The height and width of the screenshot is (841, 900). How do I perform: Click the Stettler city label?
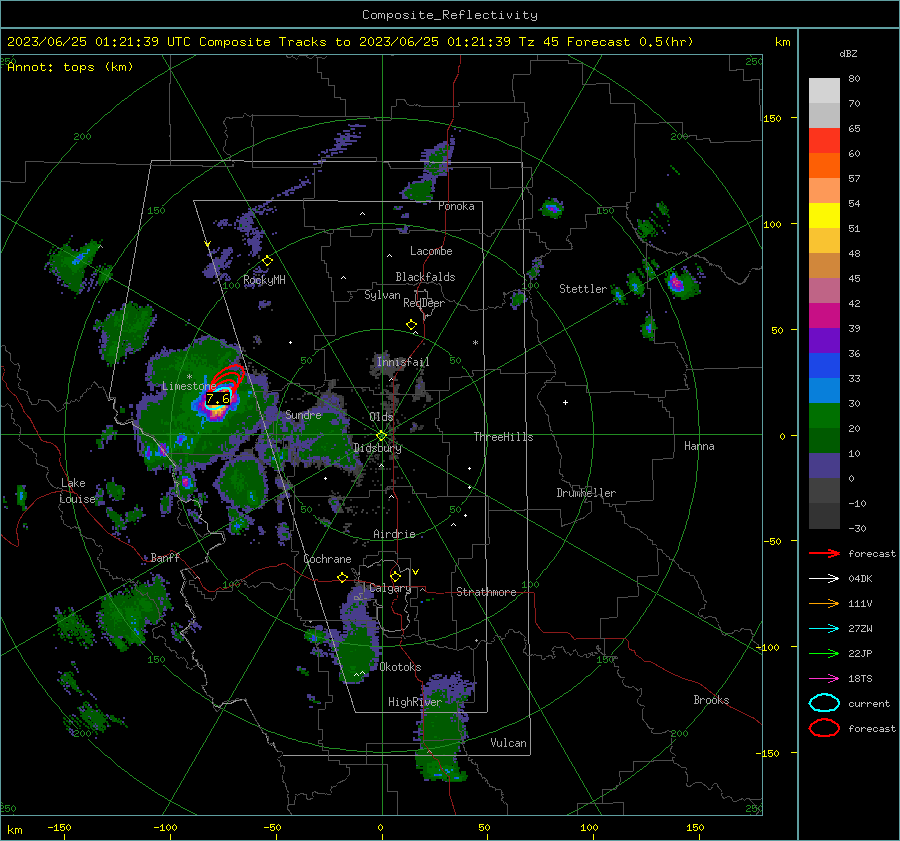coord(583,289)
